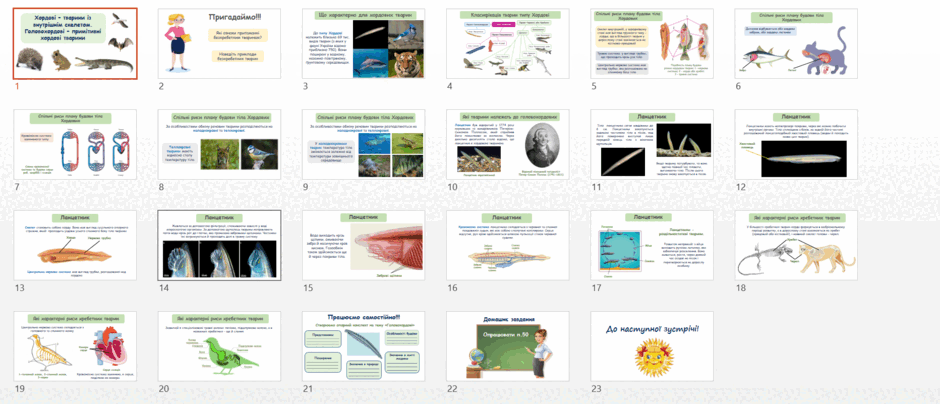Select slide 17 with lancelet life cycle diagram
The width and height of the screenshot is (940, 404).
[652, 245]
